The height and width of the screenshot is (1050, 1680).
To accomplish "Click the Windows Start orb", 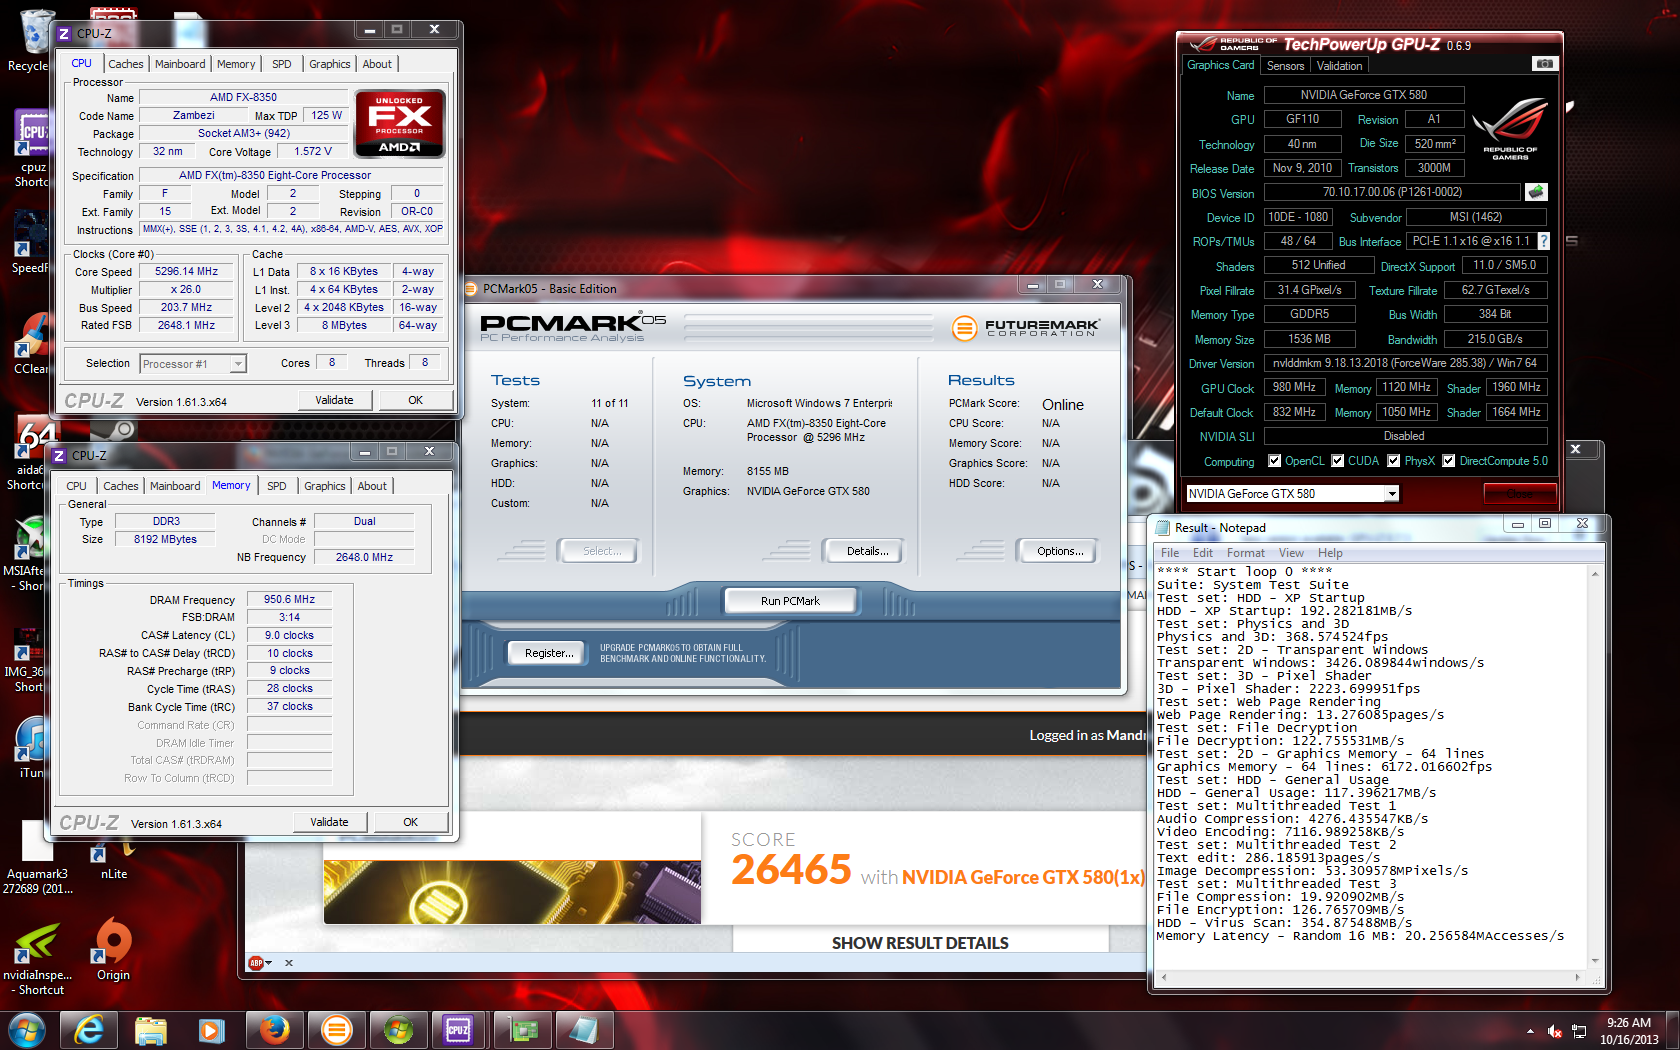I will (x=27, y=1029).
